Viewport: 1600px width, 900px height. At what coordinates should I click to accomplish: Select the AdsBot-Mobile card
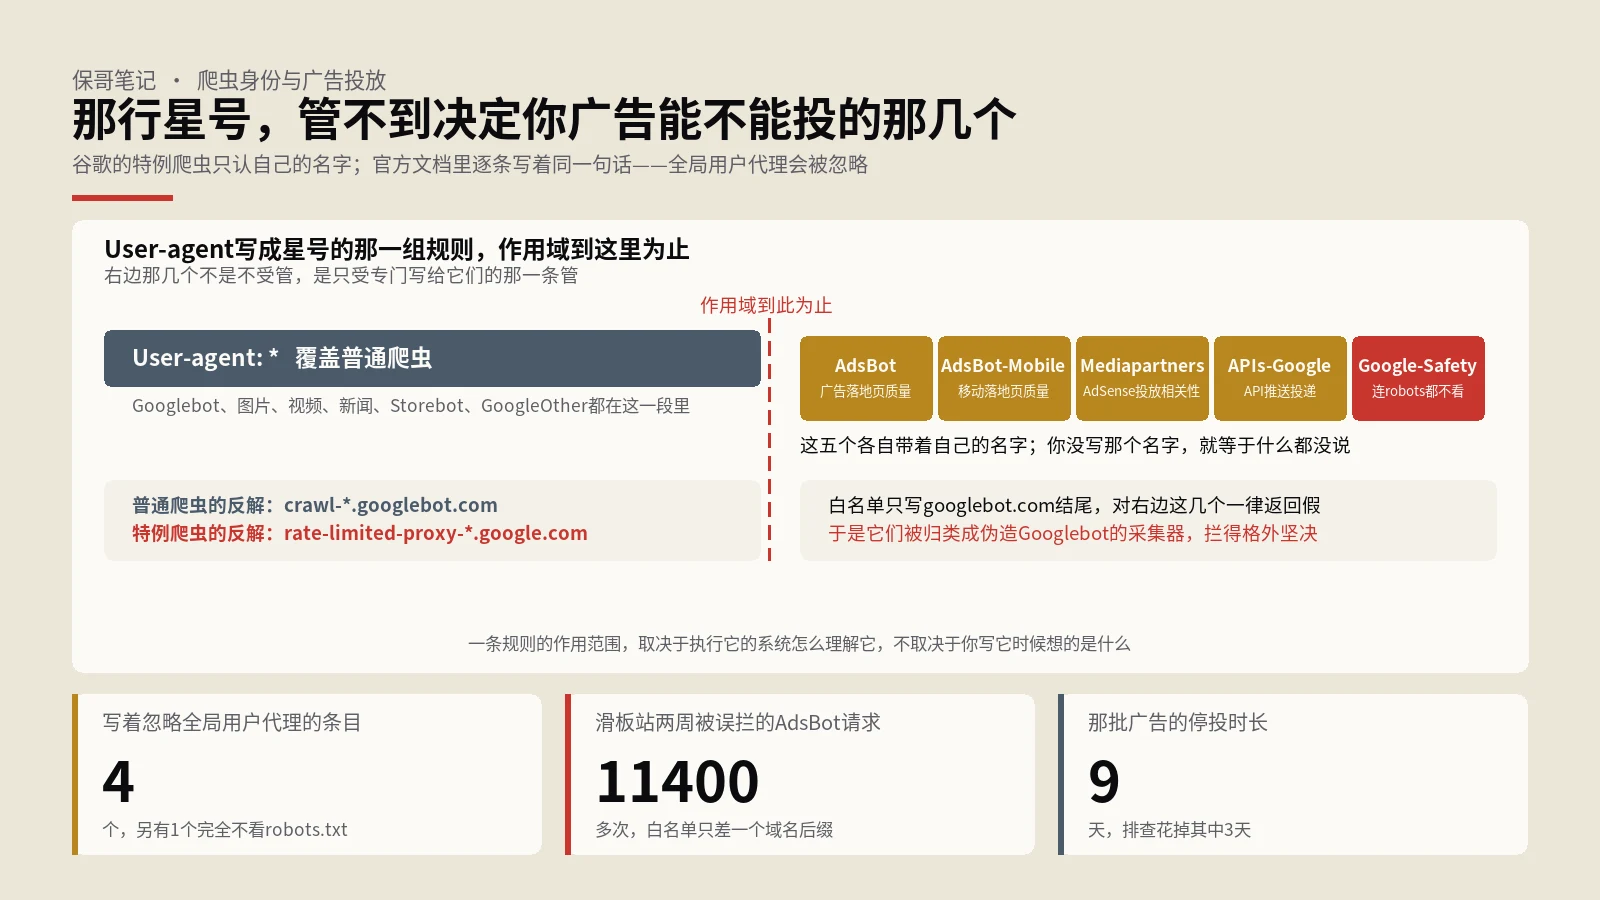point(1003,378)
